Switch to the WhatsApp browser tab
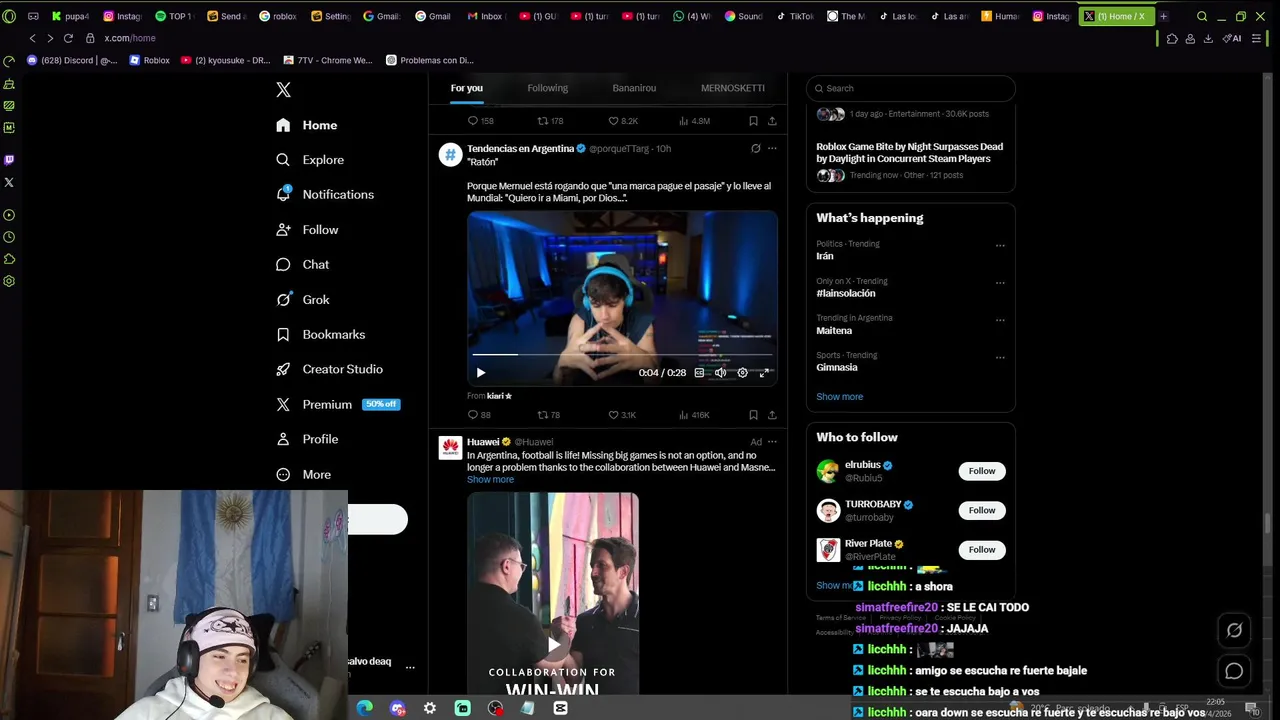This screenshot has width=1280, height=720. click(x=692, y=16)
